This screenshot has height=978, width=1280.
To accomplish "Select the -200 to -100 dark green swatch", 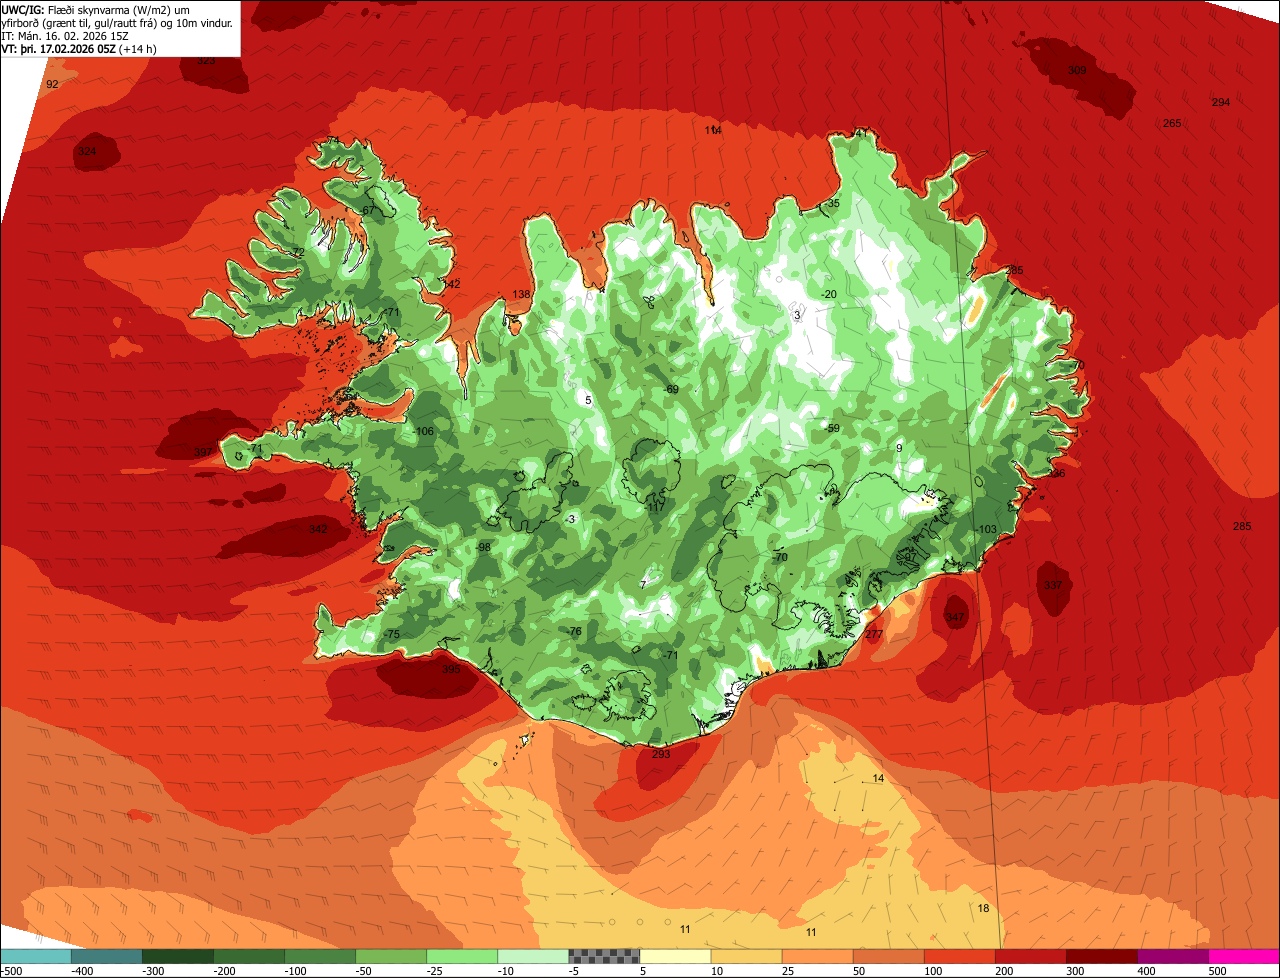I will coord(249,956).
